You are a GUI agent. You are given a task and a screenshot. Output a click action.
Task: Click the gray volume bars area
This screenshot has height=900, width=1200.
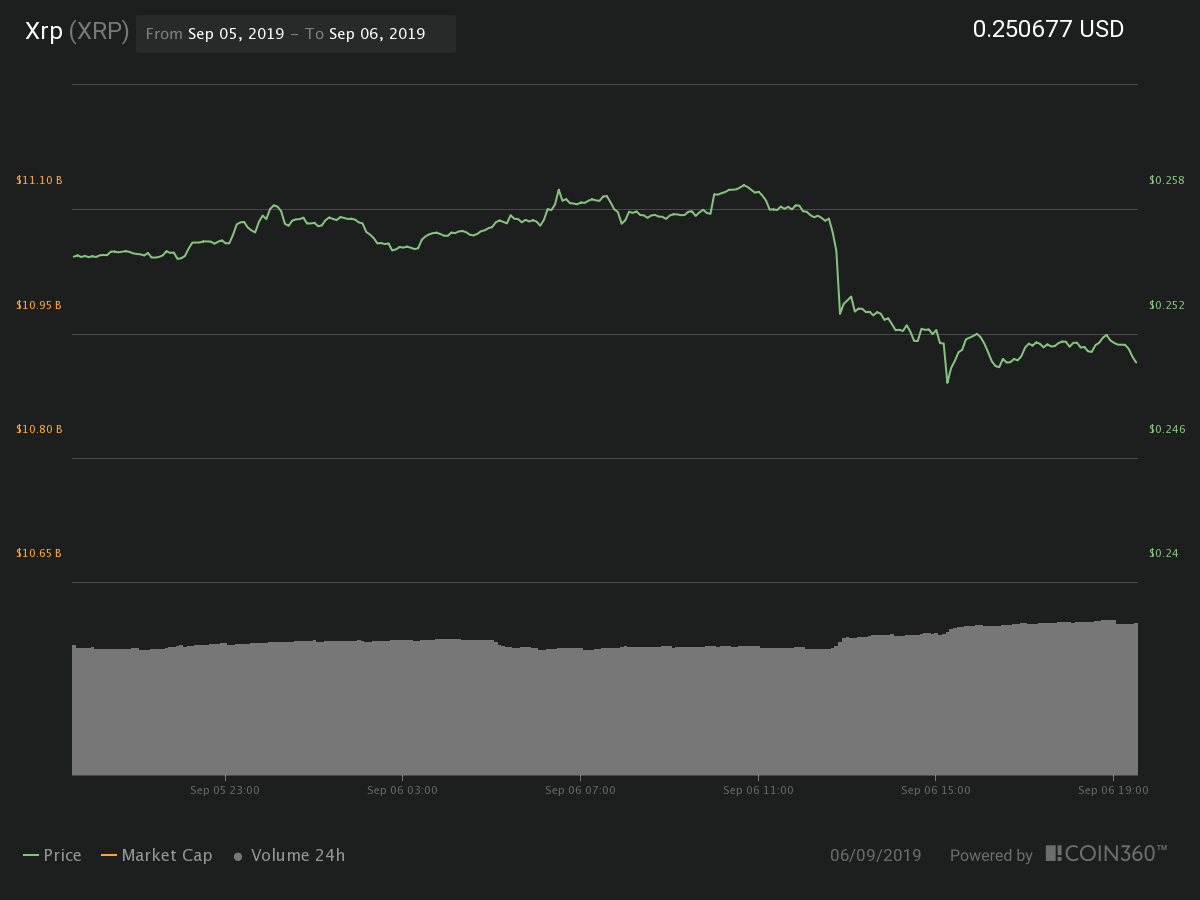pos(605,710)
